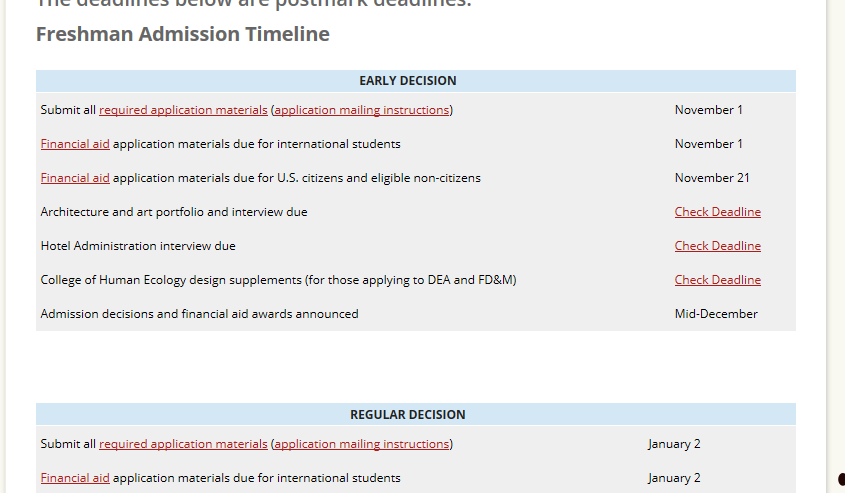
Task: Click the Admission decisions and financial aid awards row
Action: [x=199, y=314]
